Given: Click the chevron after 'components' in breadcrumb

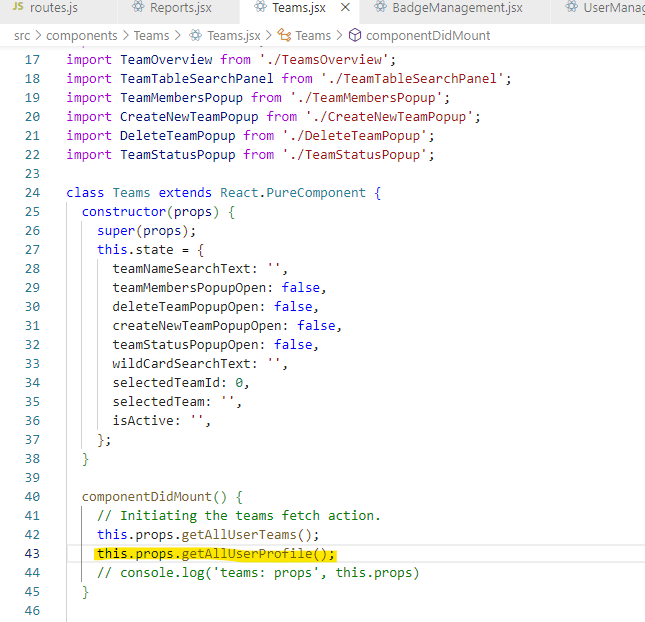Looking at the screenshot, I should tap(125, 36).
